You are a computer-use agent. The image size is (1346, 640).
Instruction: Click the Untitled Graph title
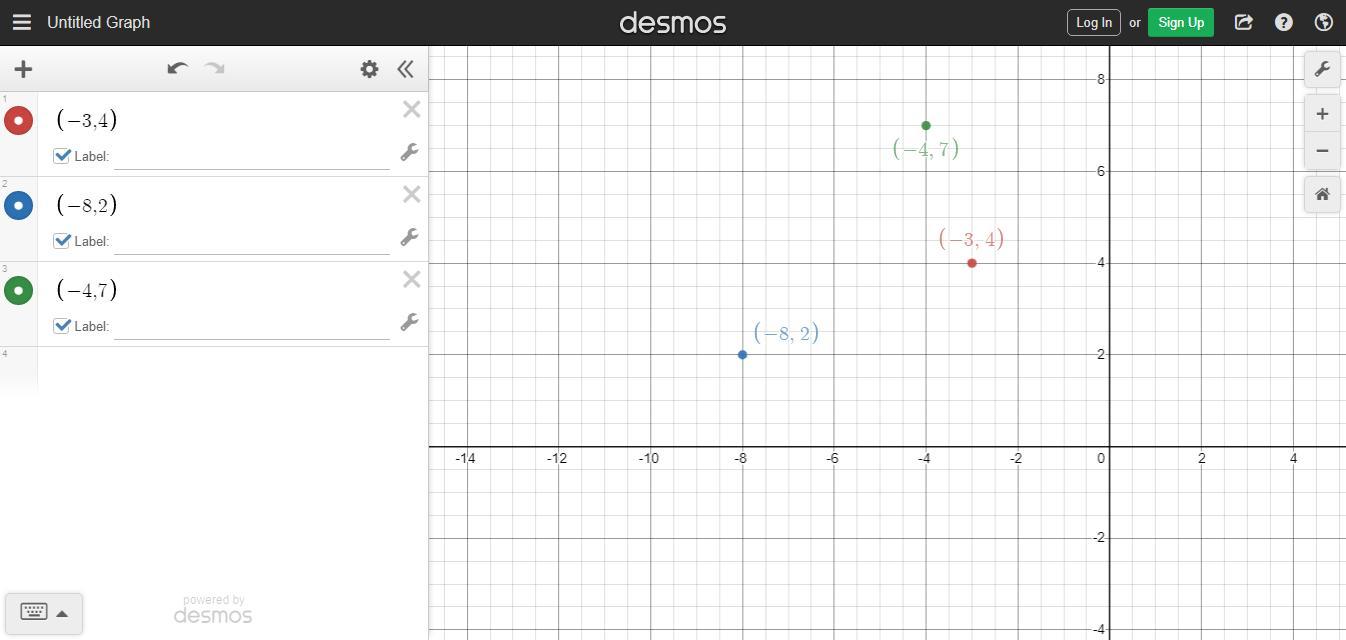point(98,22)
